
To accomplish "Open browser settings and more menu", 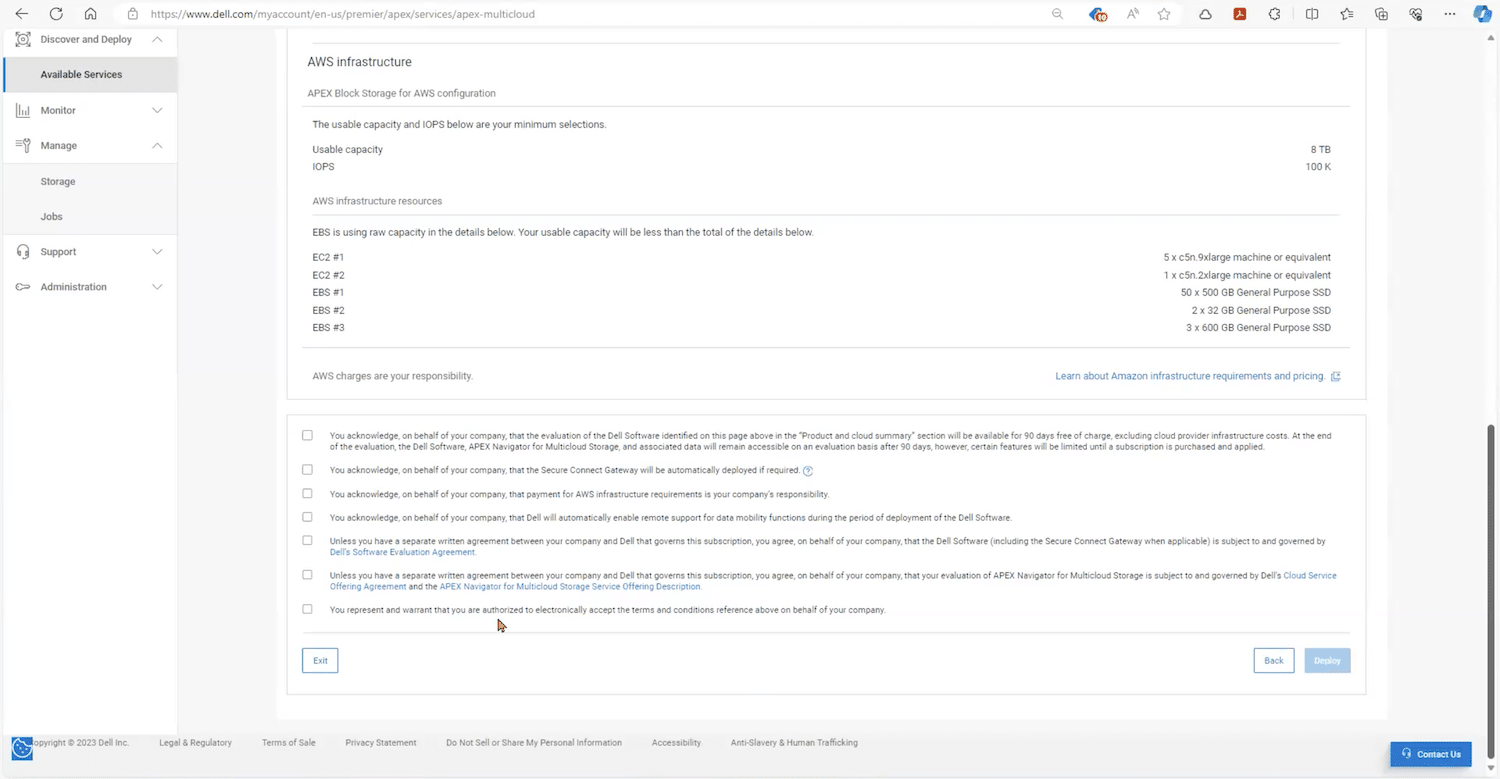I will pyautogui.click(x=1450, y=14).
